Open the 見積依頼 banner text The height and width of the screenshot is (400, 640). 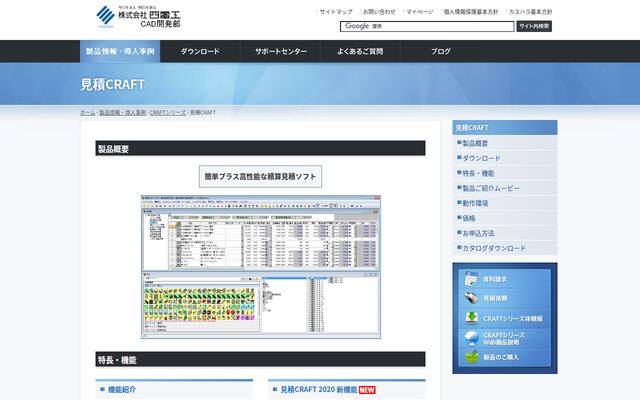click(x=495, y=298)
